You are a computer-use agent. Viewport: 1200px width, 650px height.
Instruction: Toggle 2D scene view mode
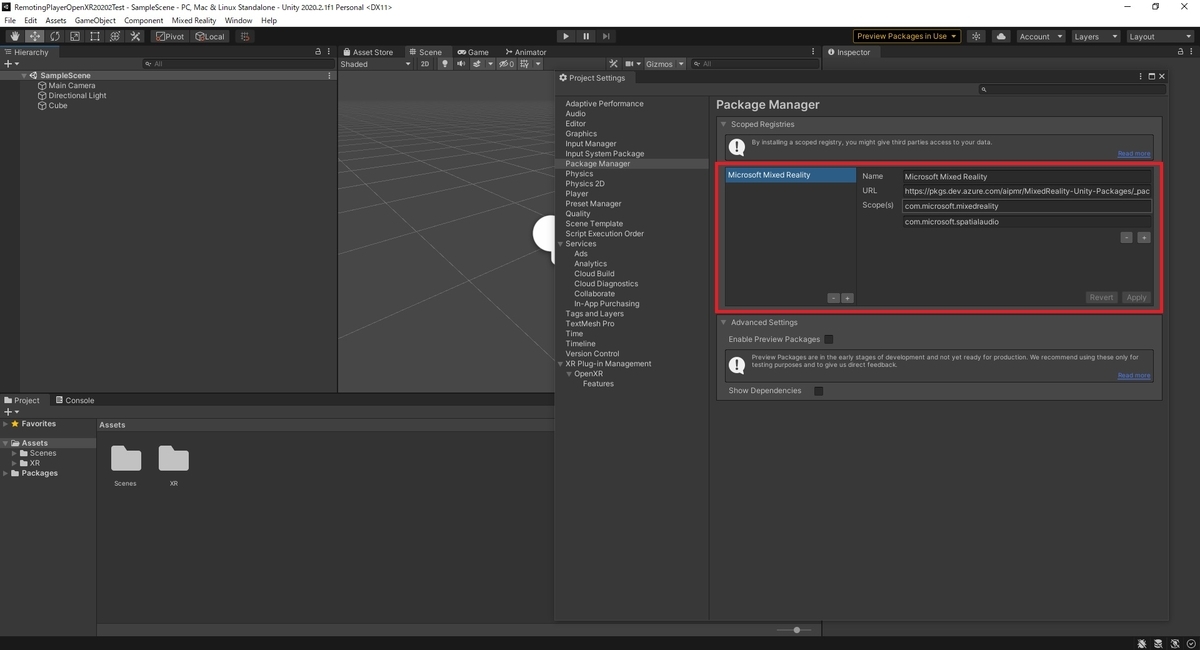[x=425, y=64]
